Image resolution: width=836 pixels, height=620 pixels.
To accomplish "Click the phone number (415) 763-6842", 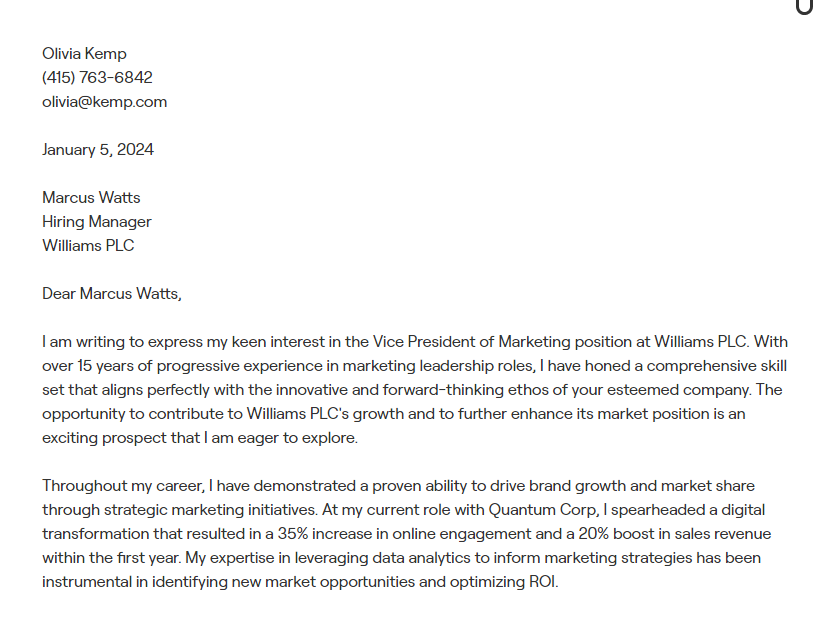I will click(x=97, y=78).
